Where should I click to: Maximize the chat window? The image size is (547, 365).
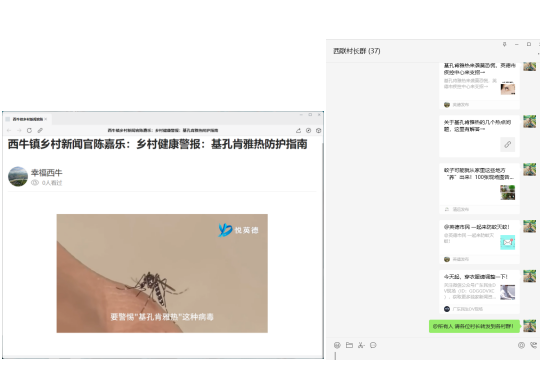point(529,44)
